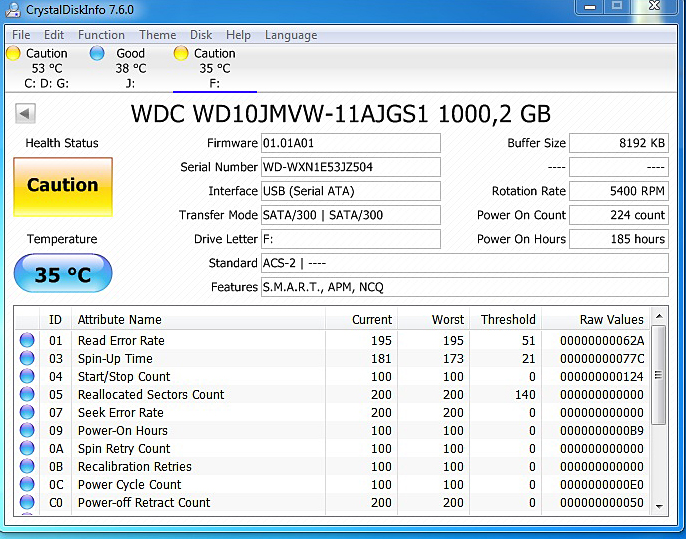This screenshot has width=686, height=539.
Task: Click the attribute list scrollbar thumb
Action: click(658, 375)
